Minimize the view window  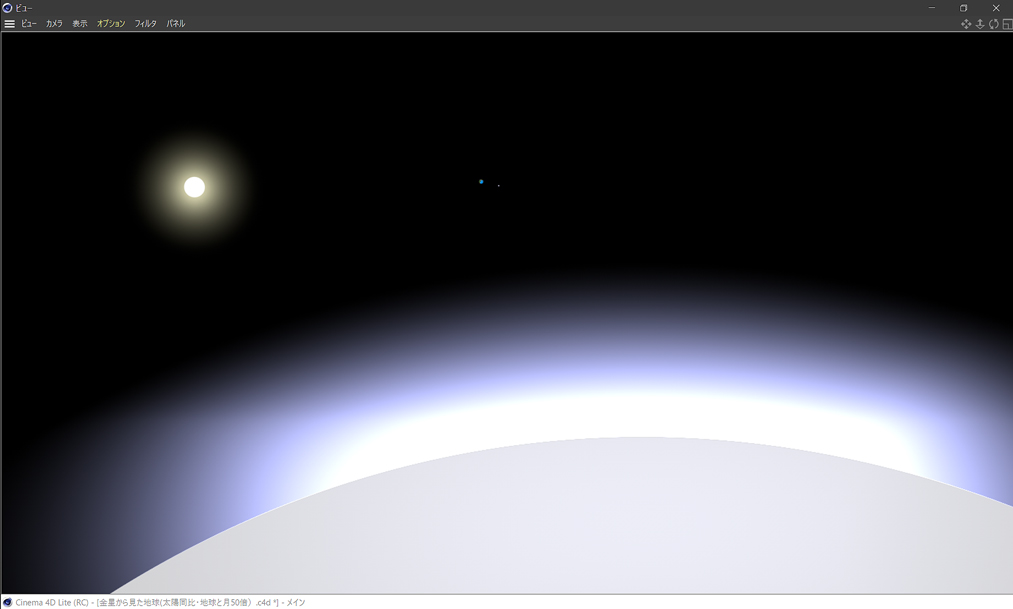click(931, 8)
